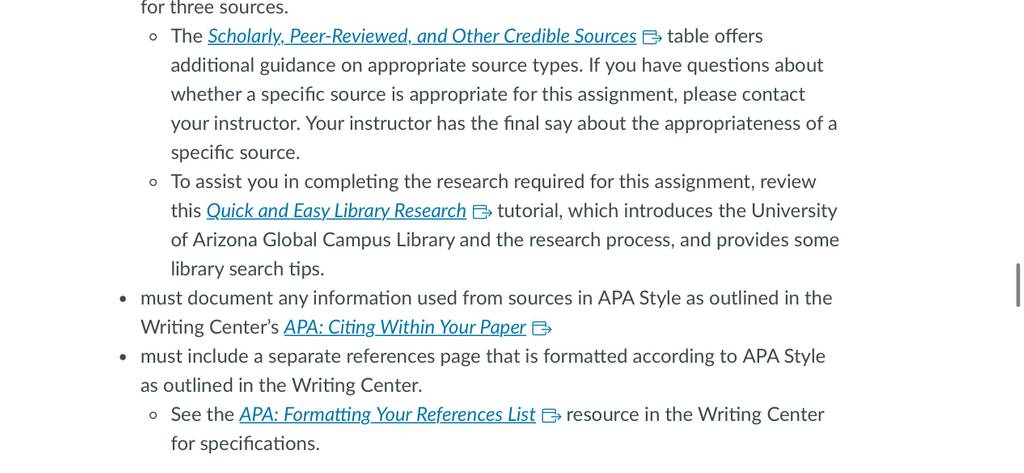Open APA: Citing Within Your Paper link

click(405, 328)
